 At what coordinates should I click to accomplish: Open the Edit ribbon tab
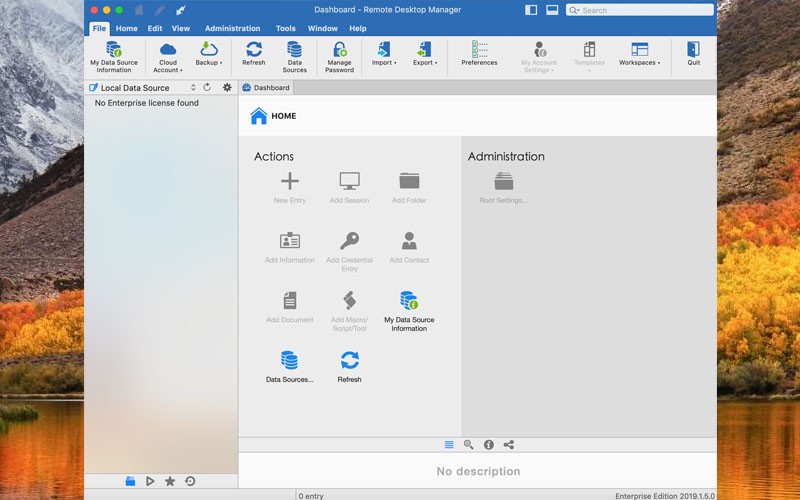[155, 29]
